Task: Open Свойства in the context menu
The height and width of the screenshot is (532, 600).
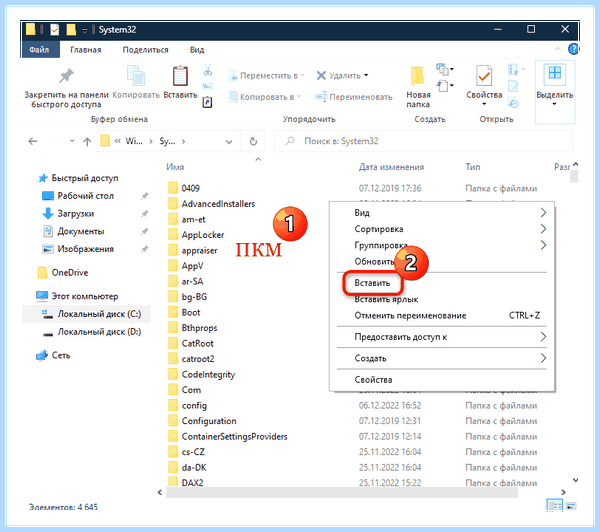Action: [373, 380]
